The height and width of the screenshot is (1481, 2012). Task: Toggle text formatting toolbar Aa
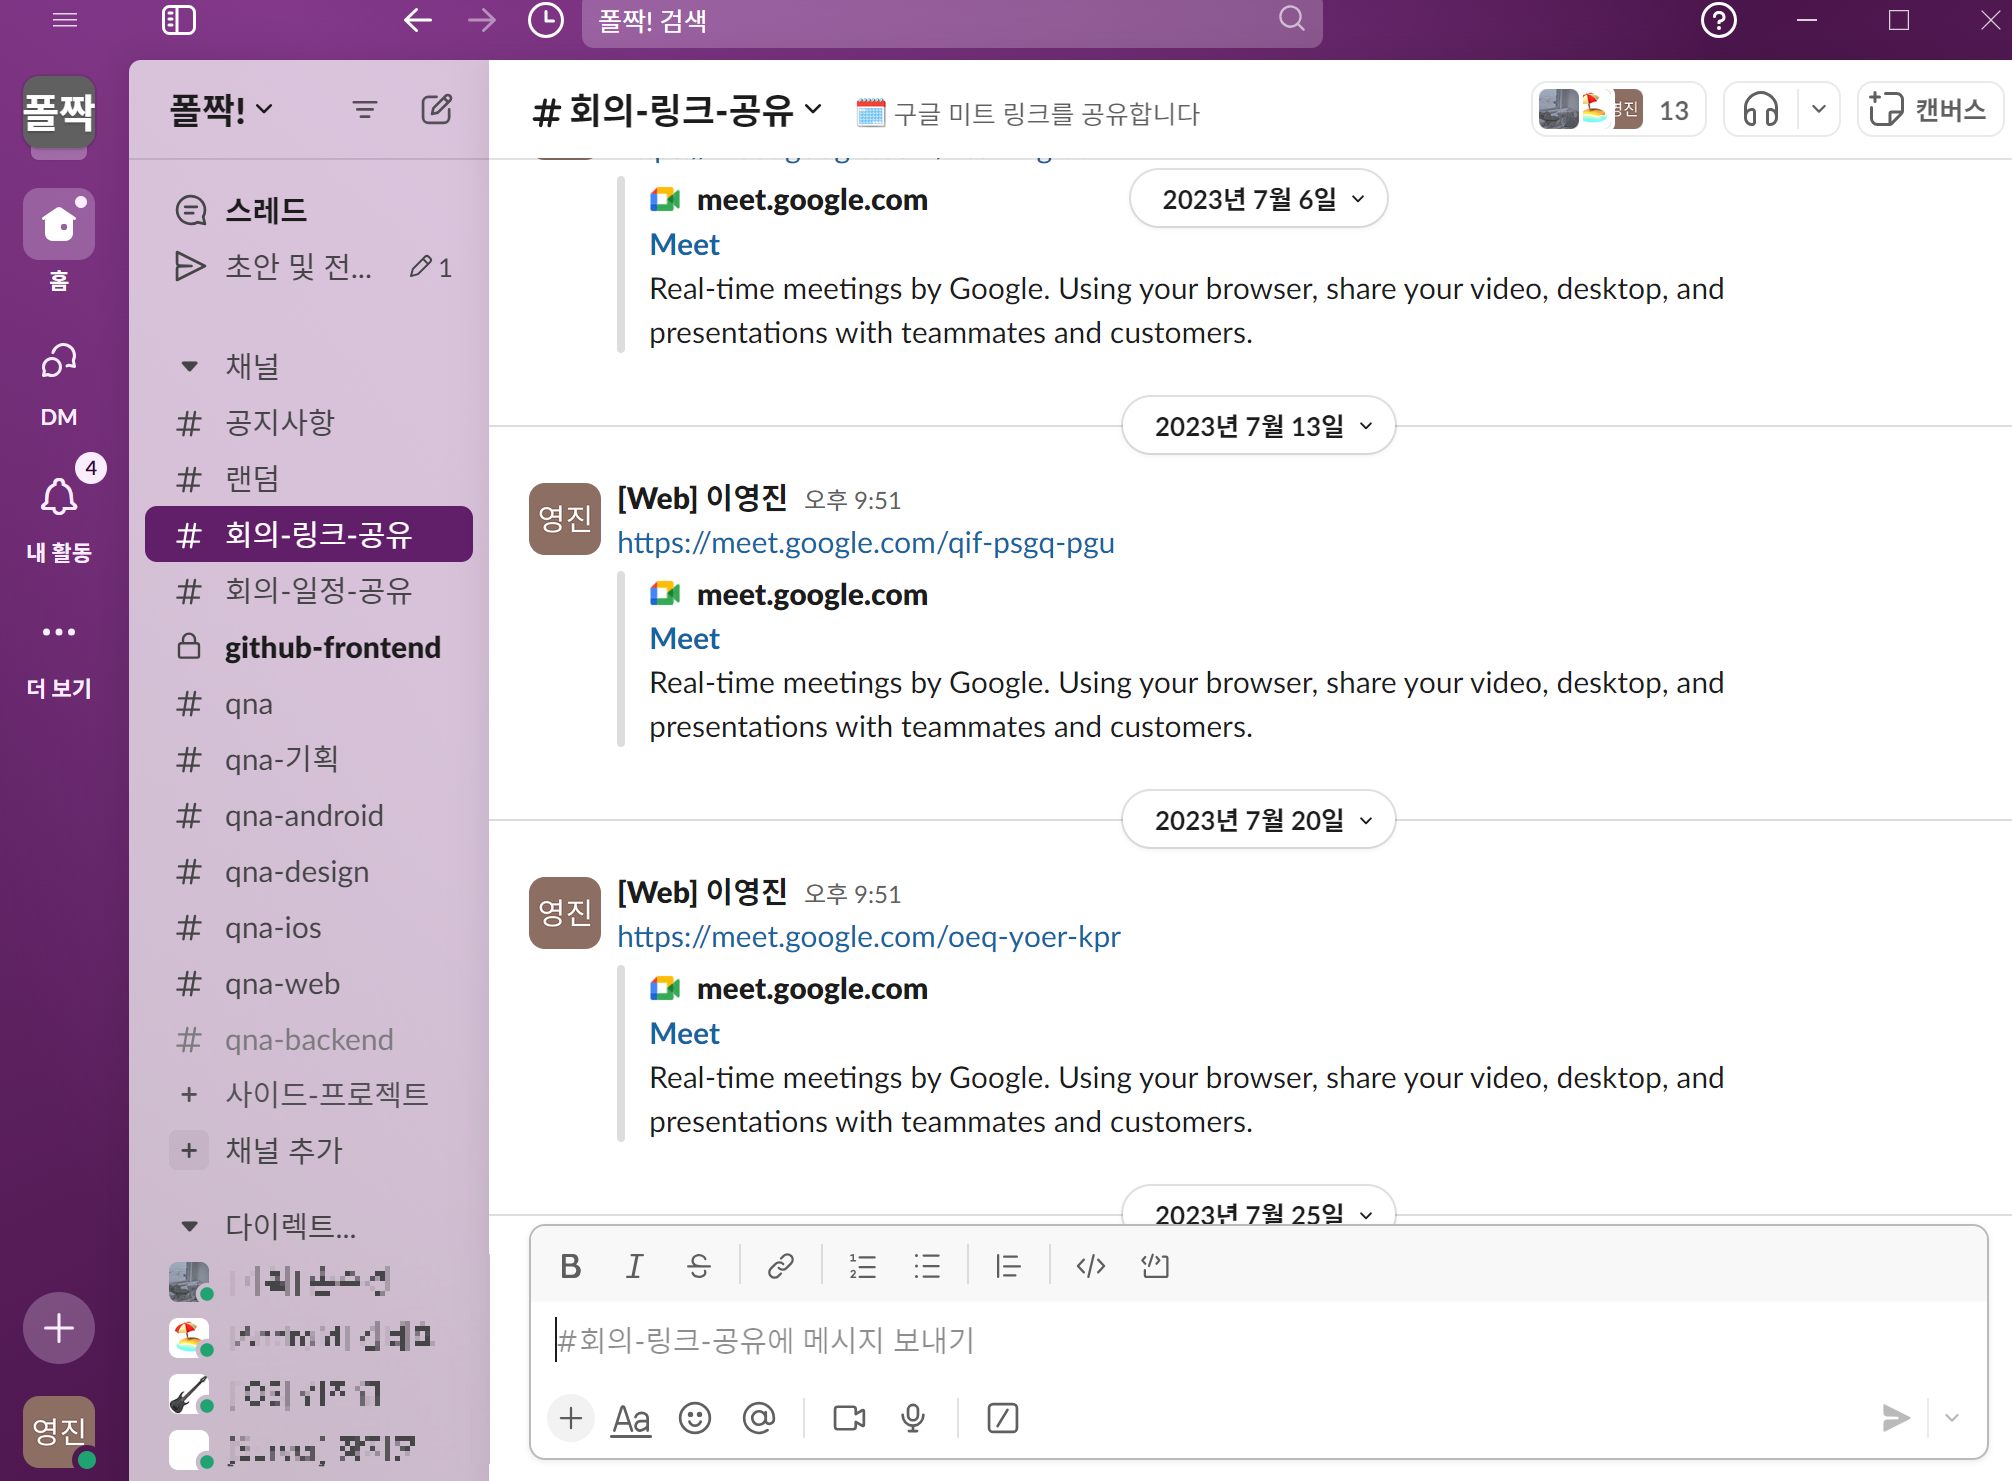point(631,1418)
